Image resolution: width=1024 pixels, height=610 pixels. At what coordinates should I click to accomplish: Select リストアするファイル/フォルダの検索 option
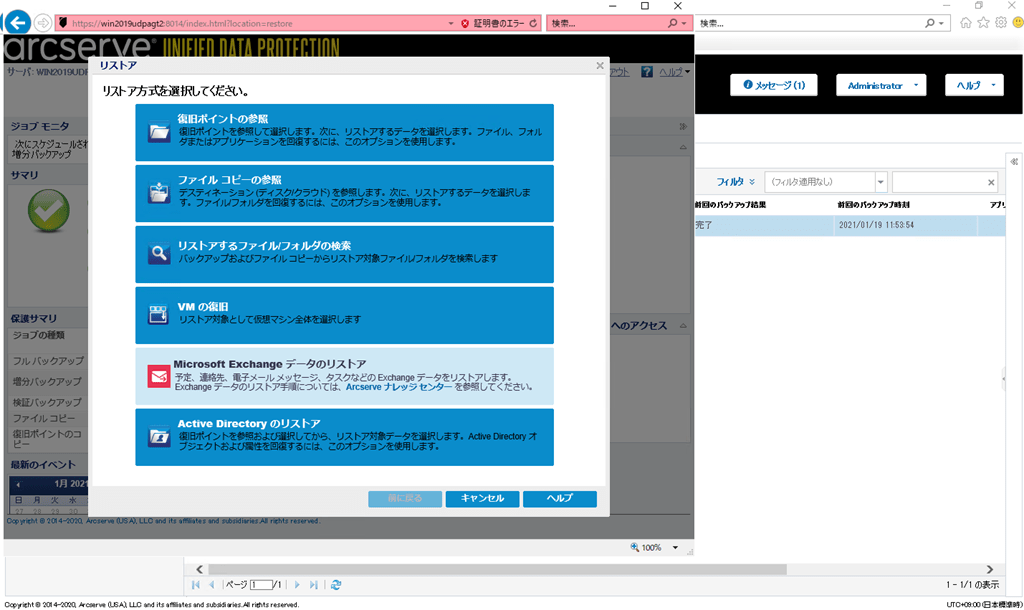[x=344, y=254]
